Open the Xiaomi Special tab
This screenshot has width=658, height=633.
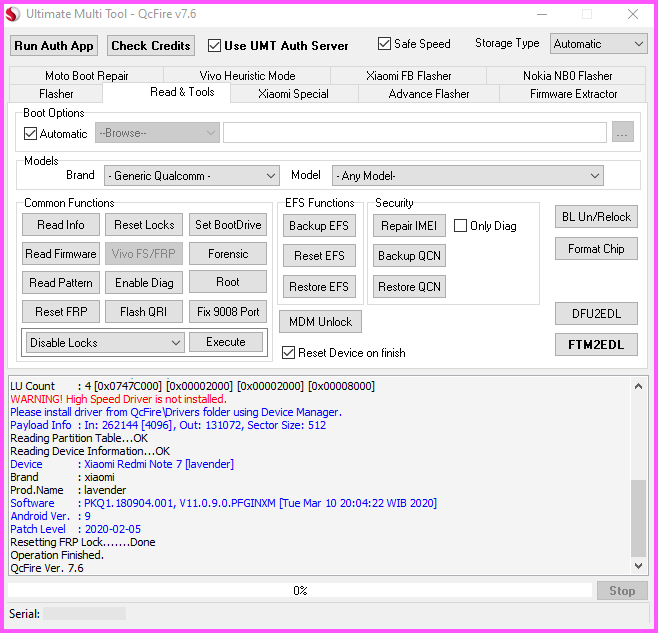coord(293,94)
